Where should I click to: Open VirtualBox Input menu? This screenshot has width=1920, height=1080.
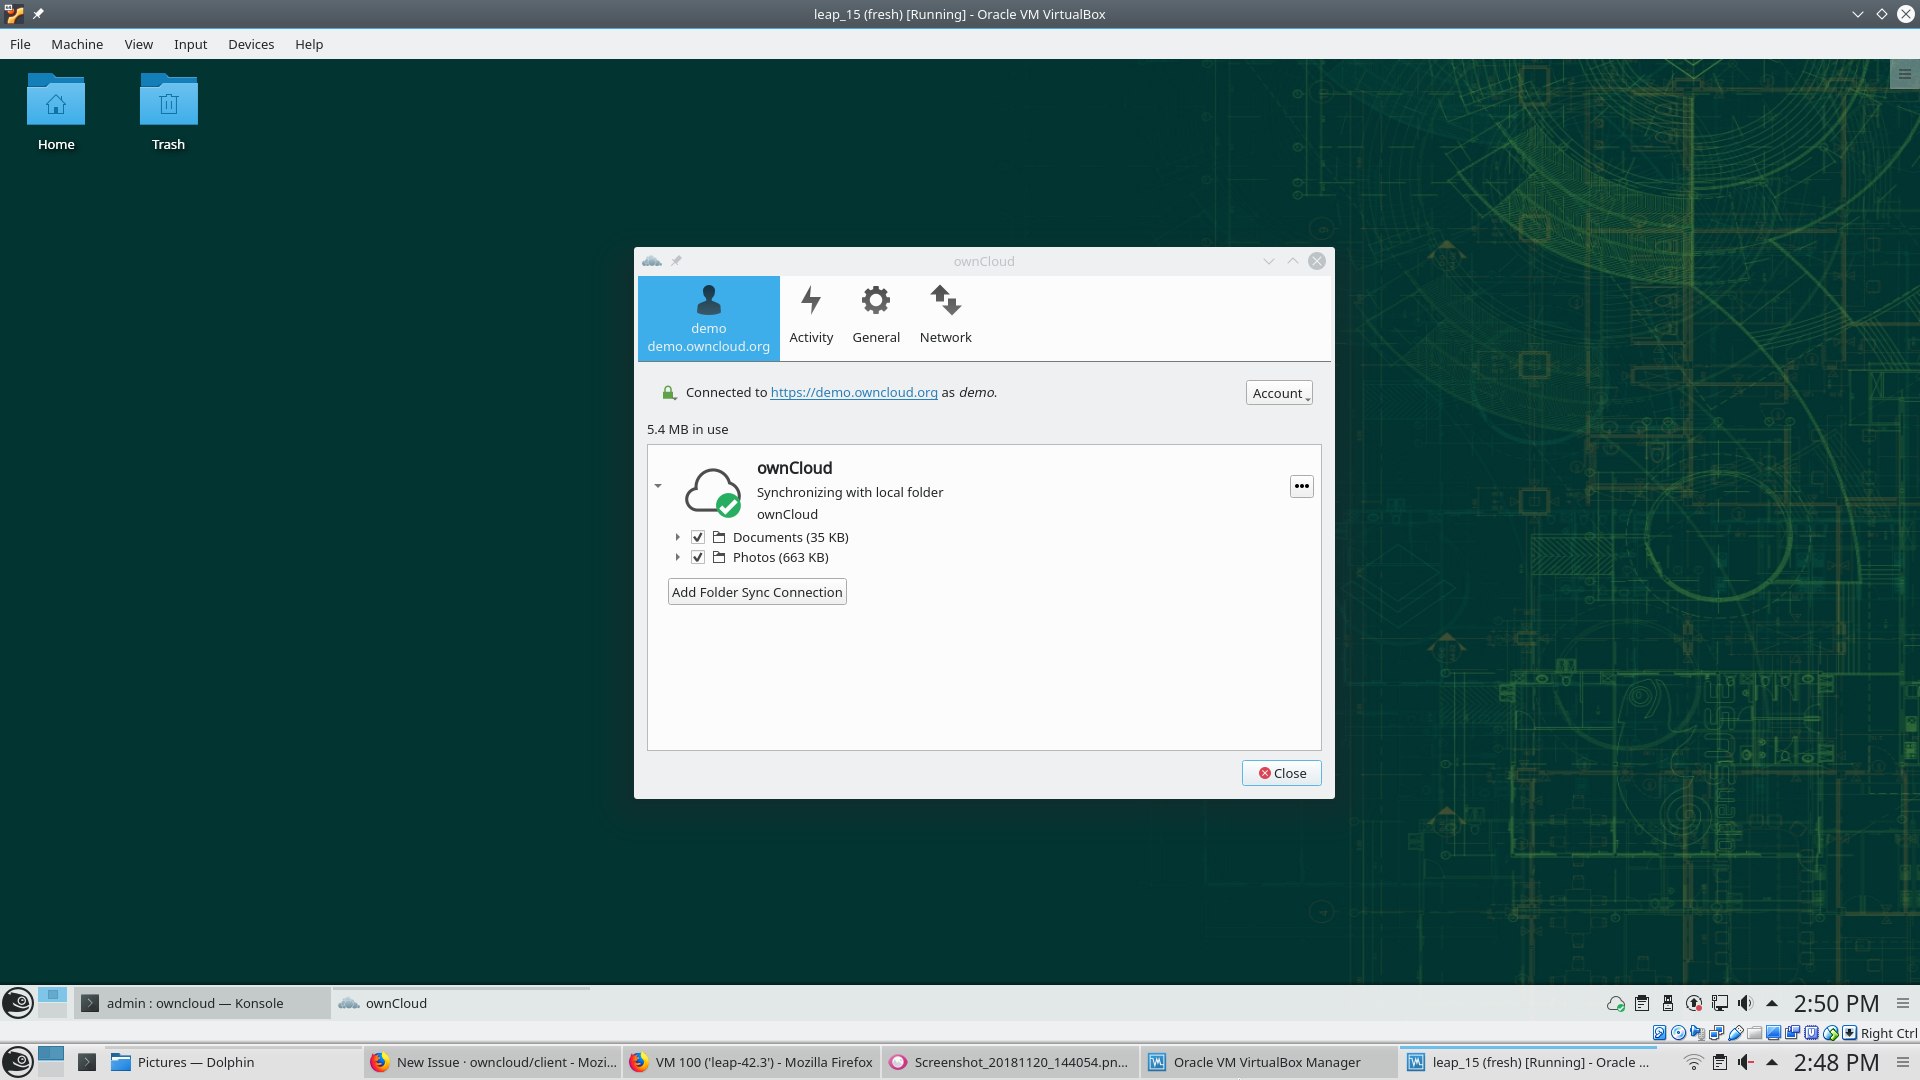[190, 44]
